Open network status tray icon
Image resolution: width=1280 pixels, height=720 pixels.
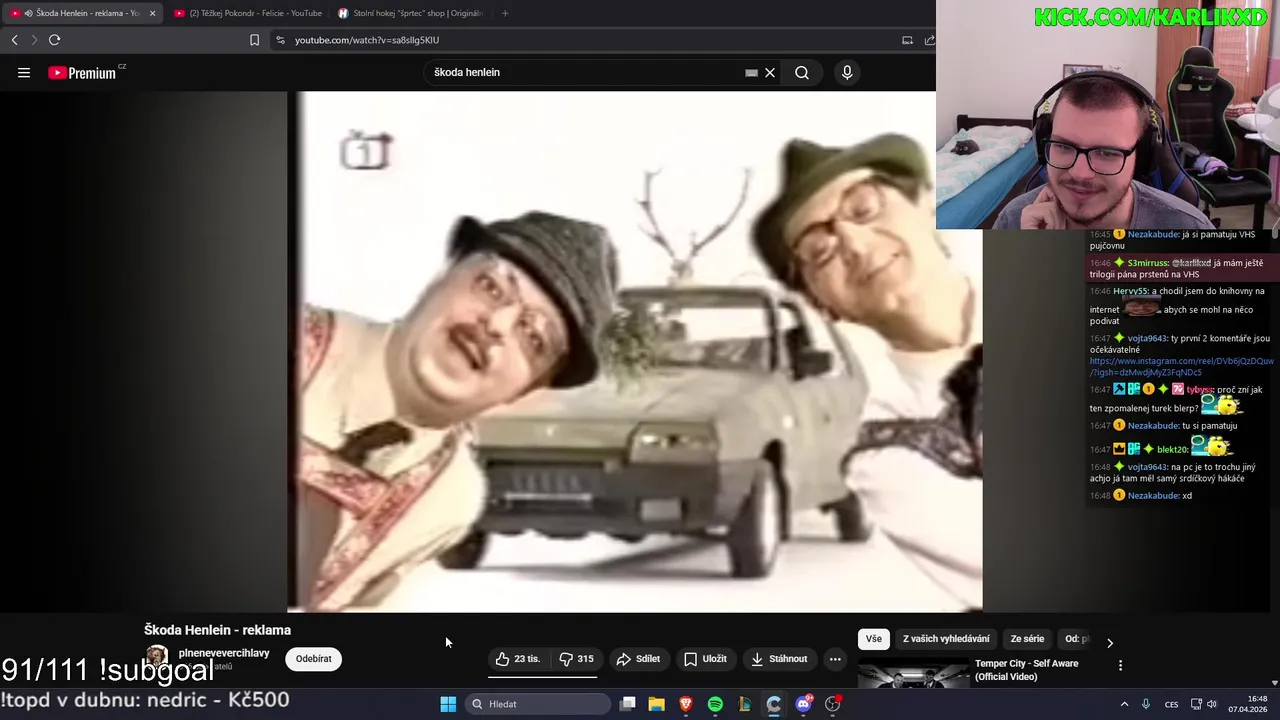(x=1196, y=704)
